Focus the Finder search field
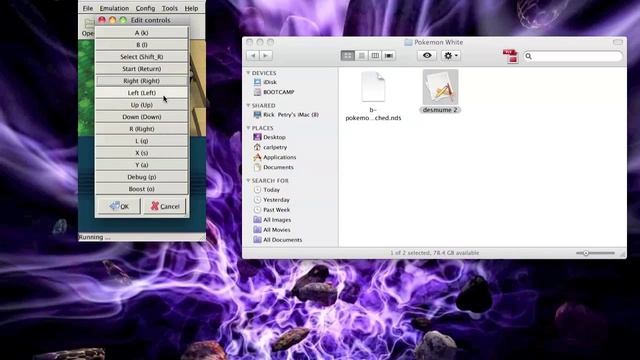The width and height of the screenshot is (640, 360). point(573,56)
